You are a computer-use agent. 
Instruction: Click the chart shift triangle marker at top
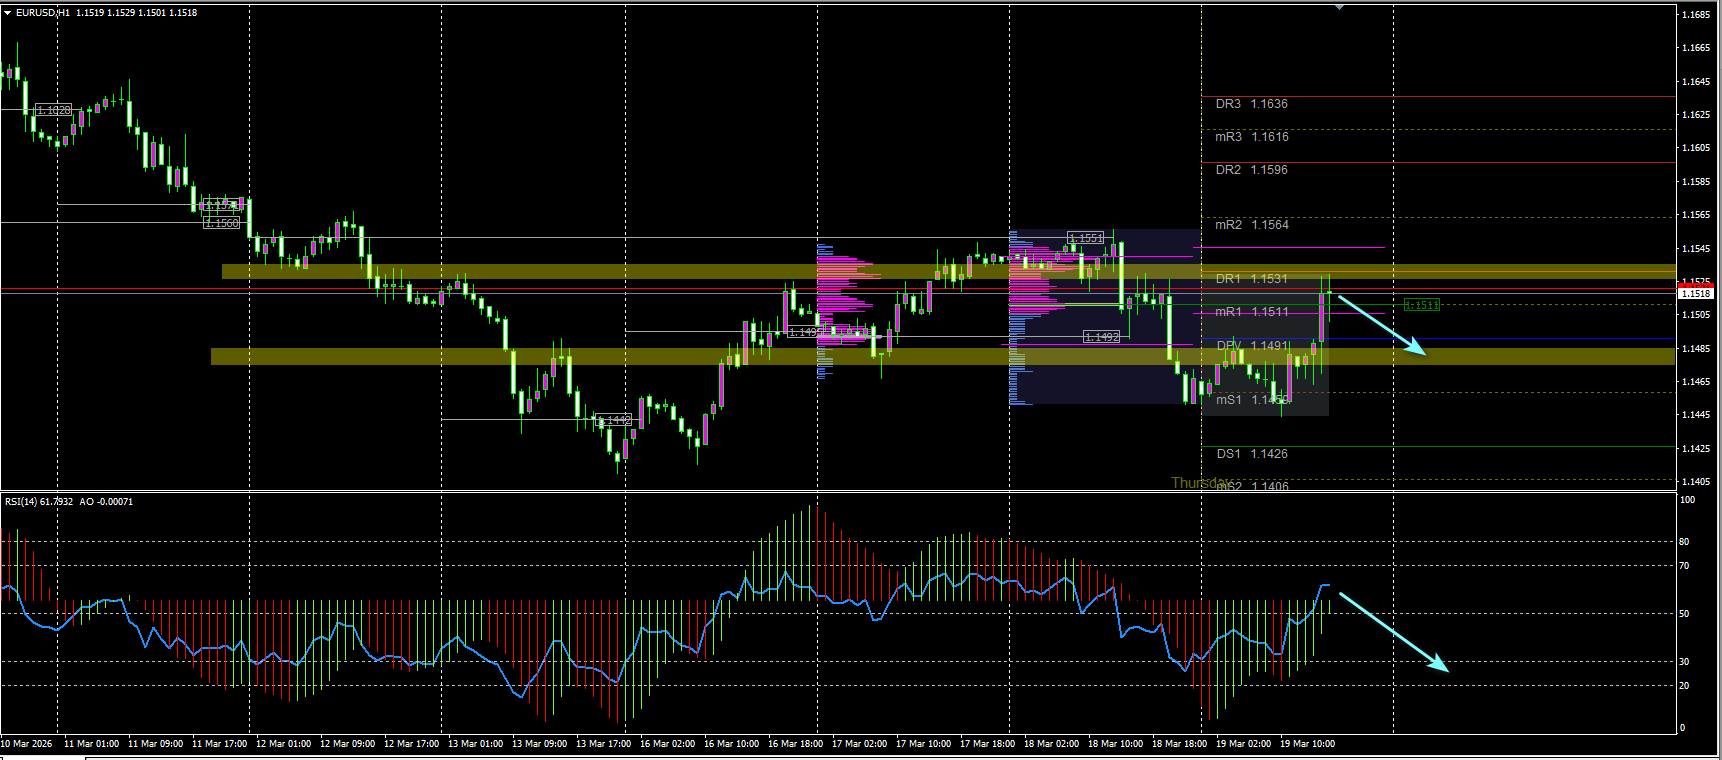(x=1339, y=7)
